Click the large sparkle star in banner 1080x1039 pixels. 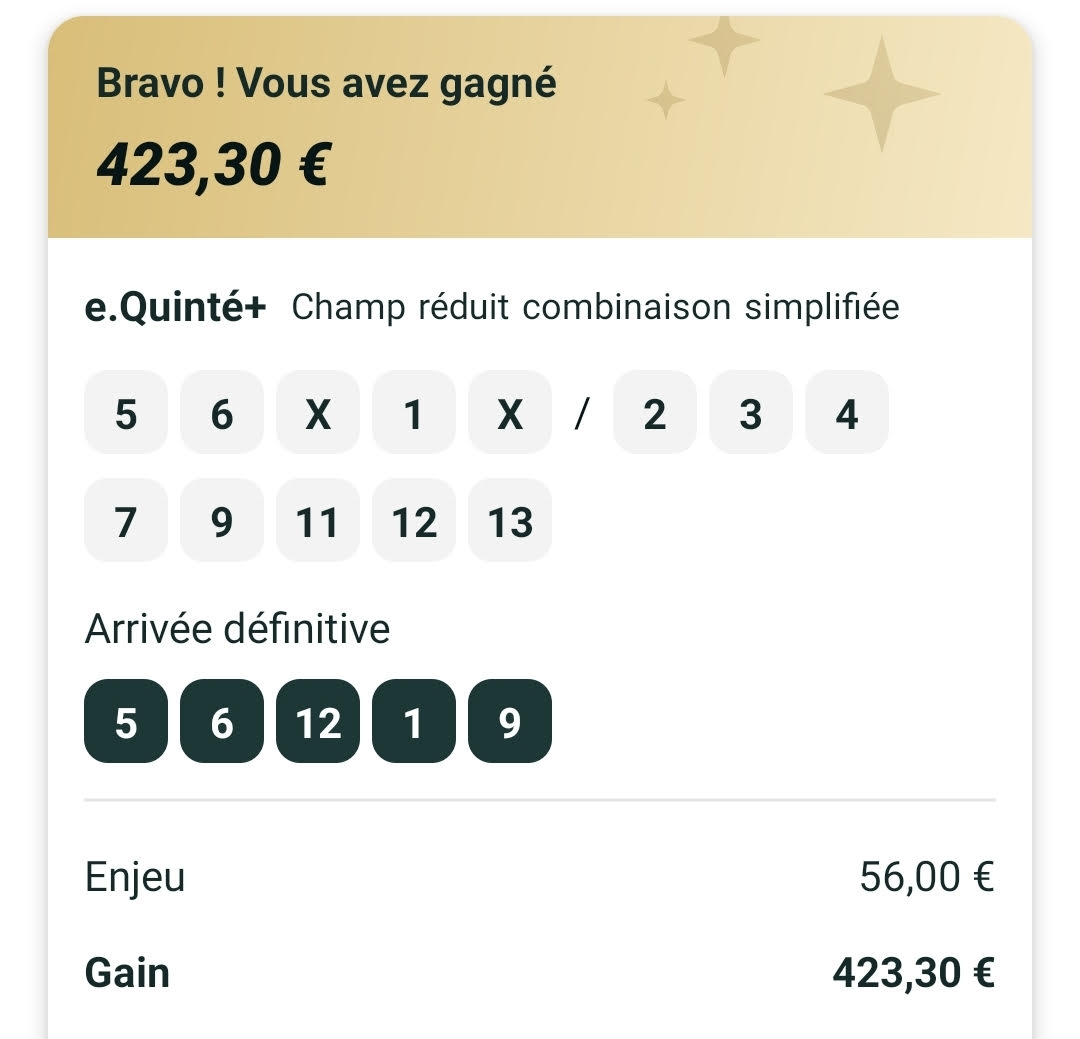click(x=881, y=94)
